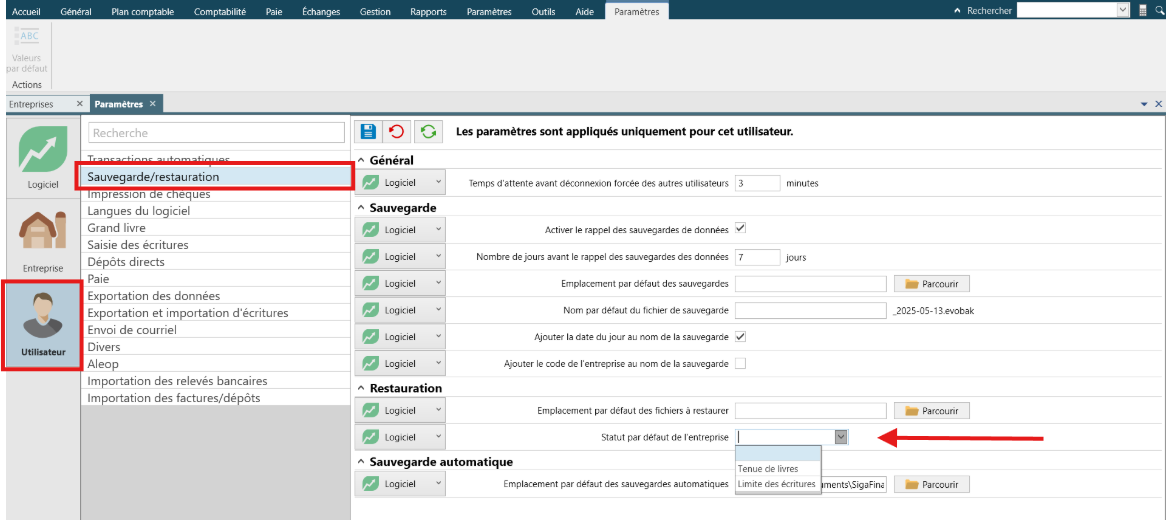Click Parcourir for sauvegardes automatiques

pos(934,484)
